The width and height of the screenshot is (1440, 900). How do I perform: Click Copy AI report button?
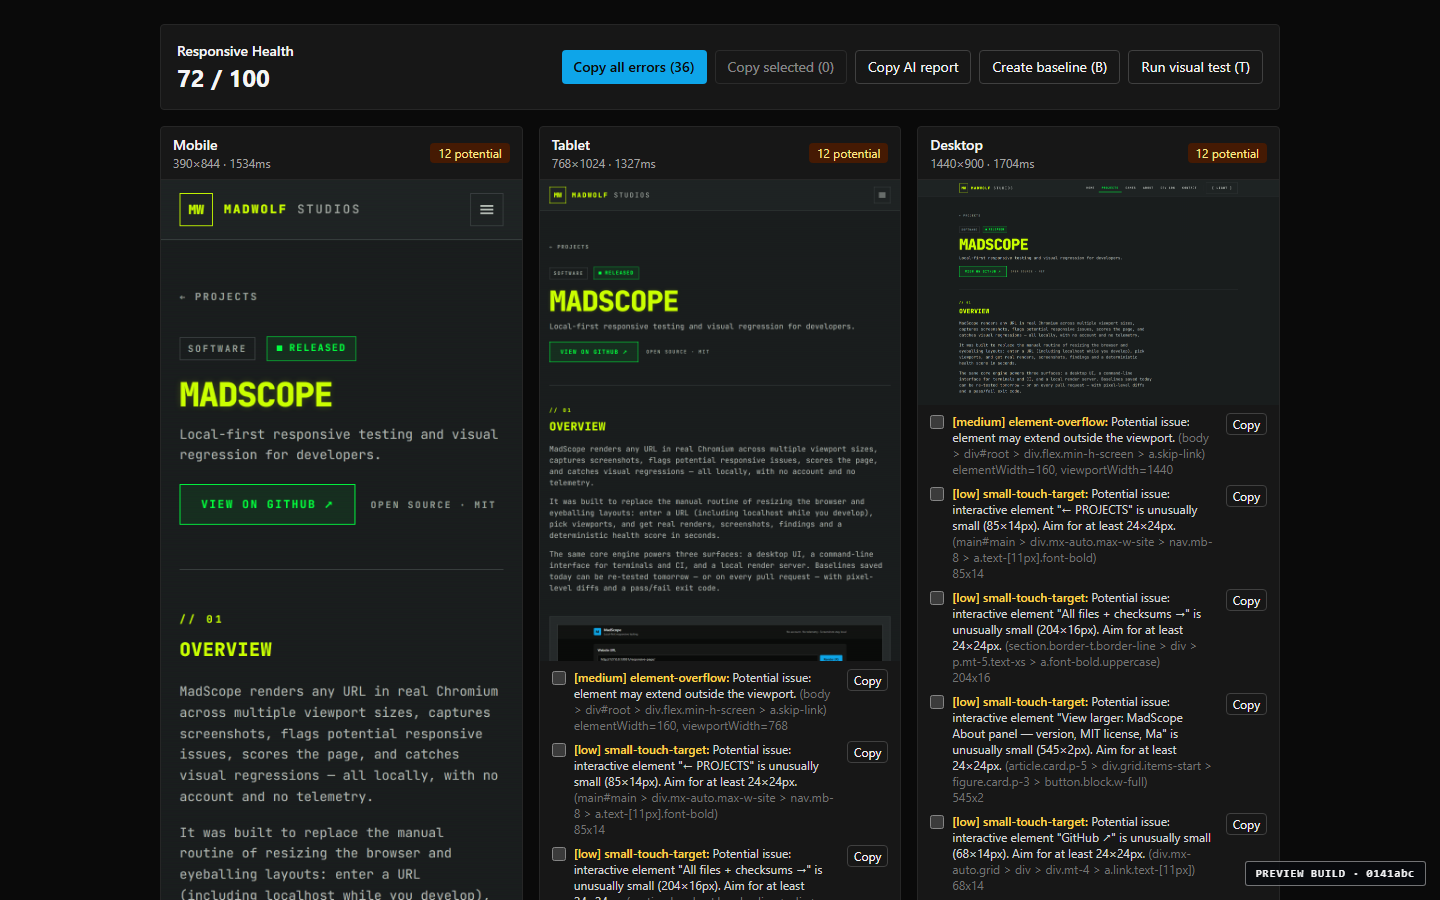click(x=913, y=67)
